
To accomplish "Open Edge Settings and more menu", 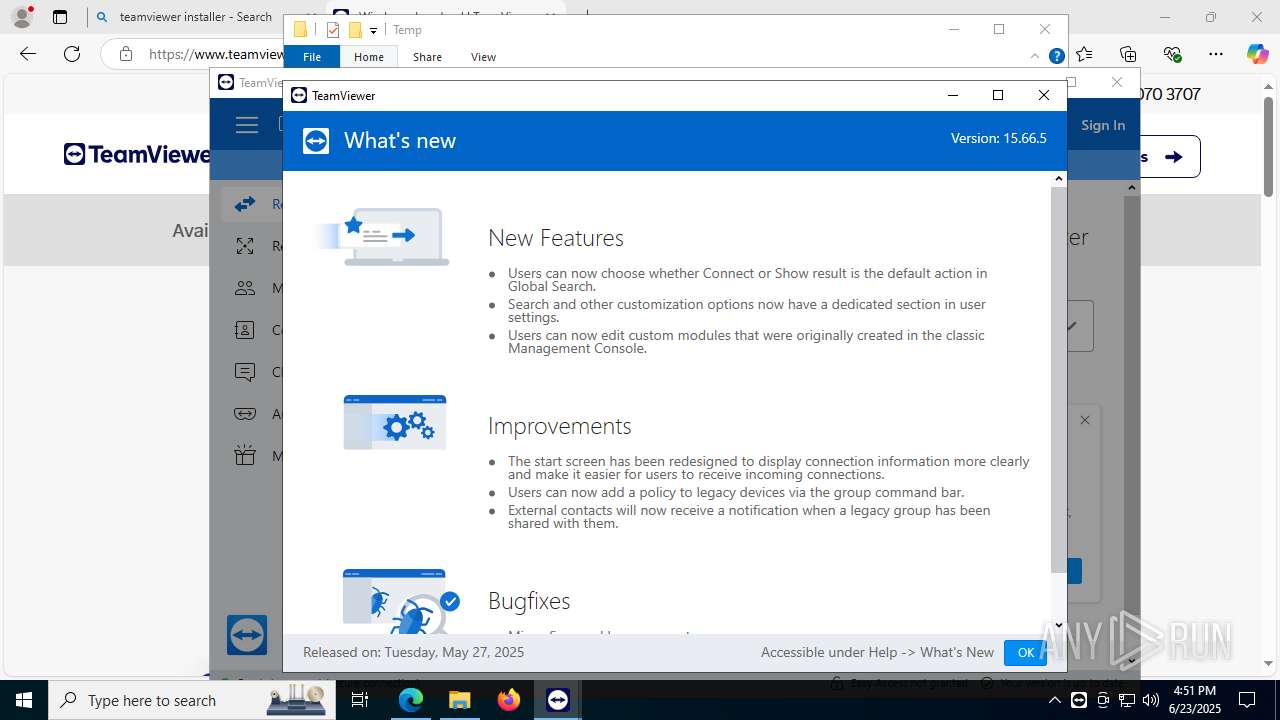I will pos(1216,54).
